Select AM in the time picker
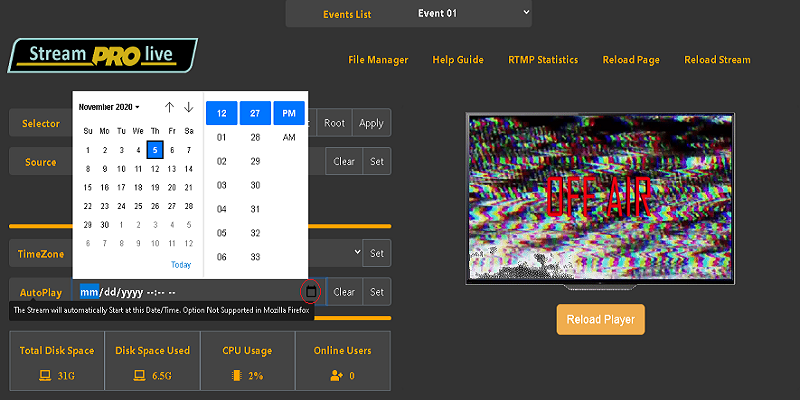This screenshot has height=400, width=800. pos(289,137)
